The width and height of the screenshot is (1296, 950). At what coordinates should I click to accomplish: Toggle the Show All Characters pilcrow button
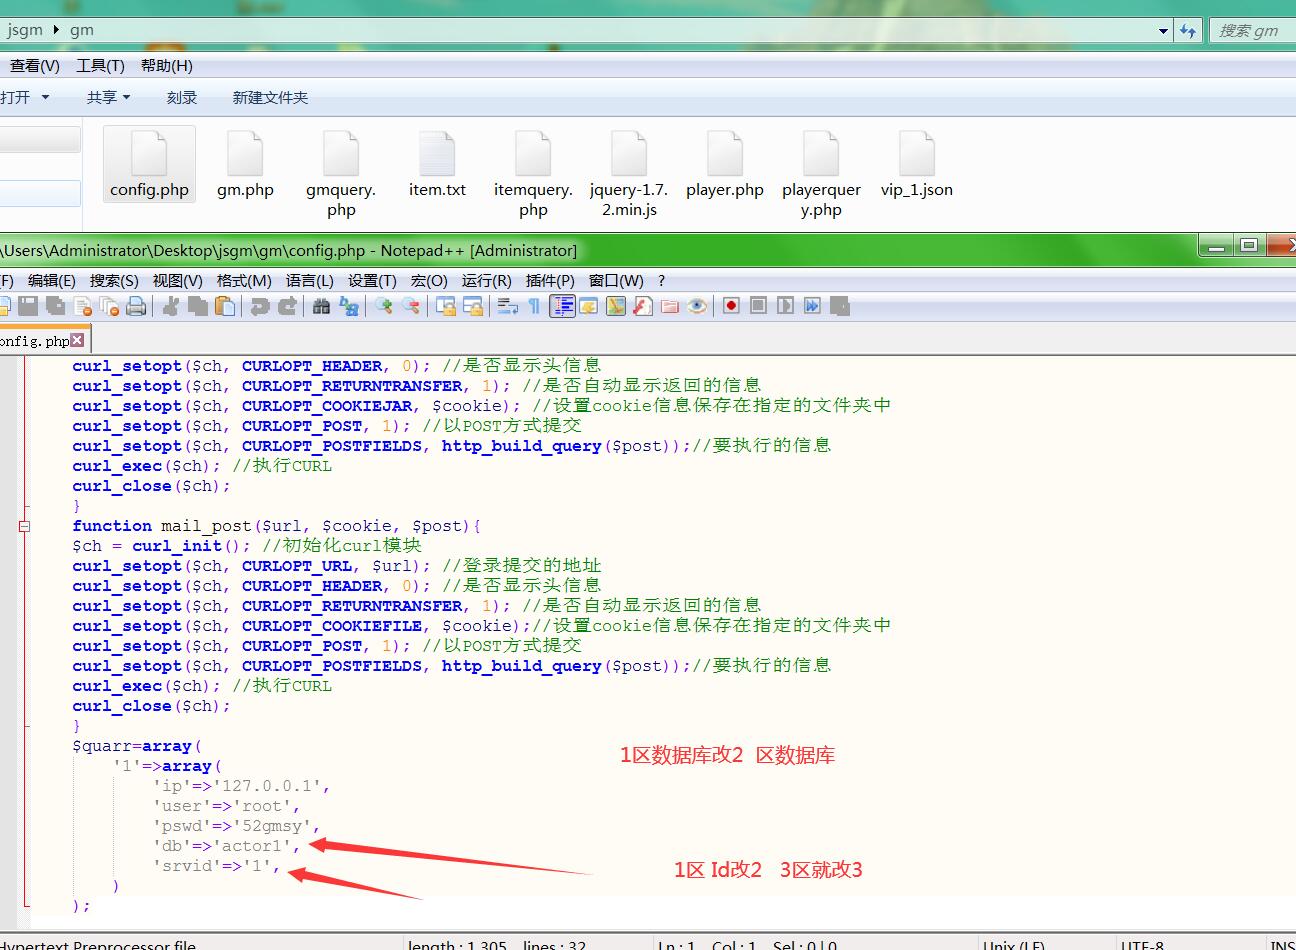tap(534, 306)
